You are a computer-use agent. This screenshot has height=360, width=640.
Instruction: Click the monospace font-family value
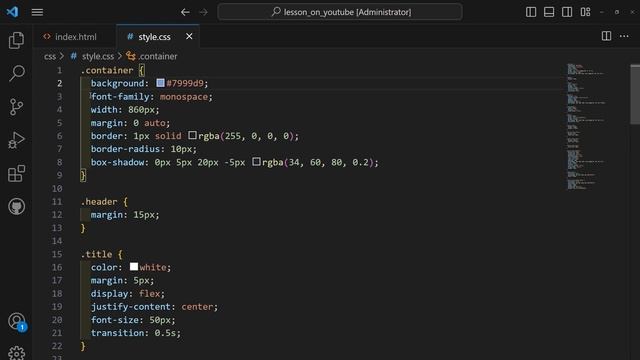(184, 97)
